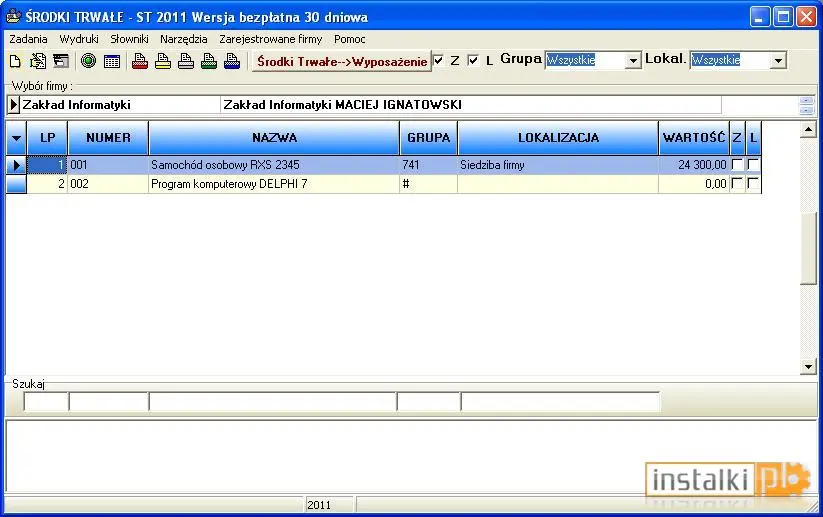Click the vertical scrollbar down arrow
Screen dimensions: 823x517
[808, 366]
